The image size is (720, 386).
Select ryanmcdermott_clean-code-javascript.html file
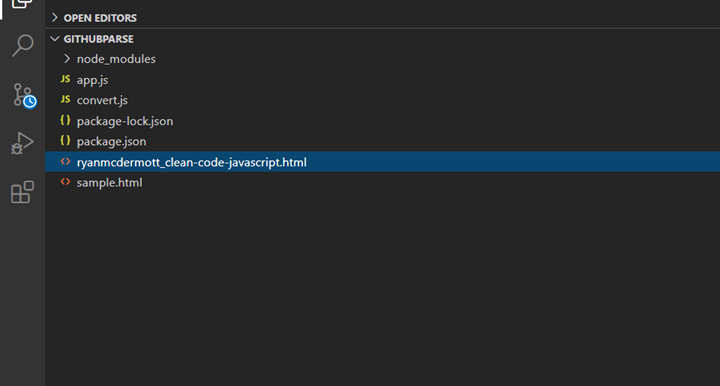[x=382, y=162]
